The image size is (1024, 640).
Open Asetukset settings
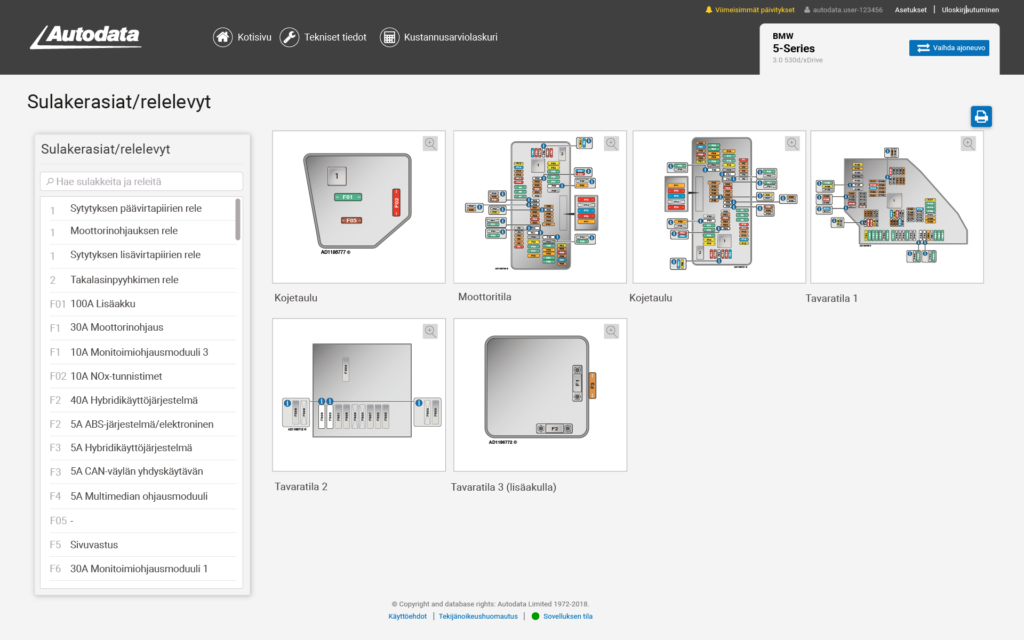coord(911,10)
